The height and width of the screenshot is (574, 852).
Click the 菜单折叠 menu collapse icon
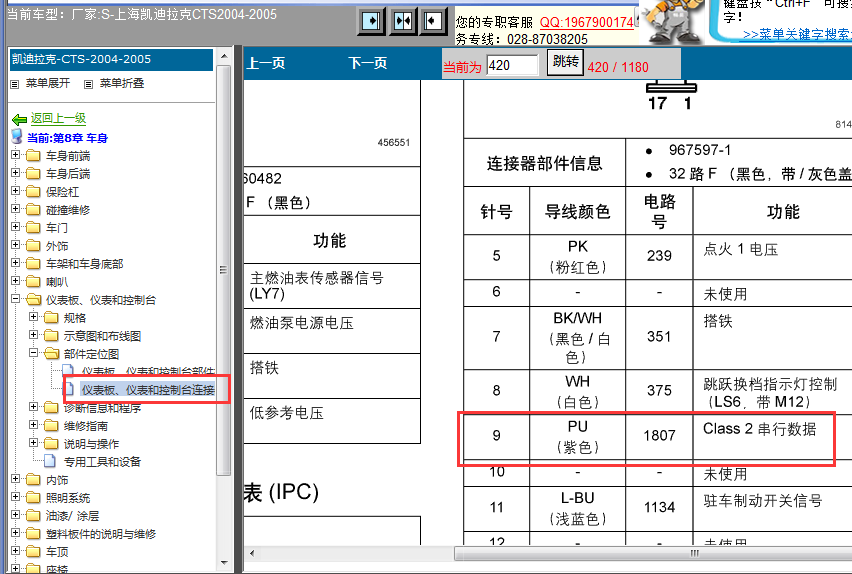(89, 84)
